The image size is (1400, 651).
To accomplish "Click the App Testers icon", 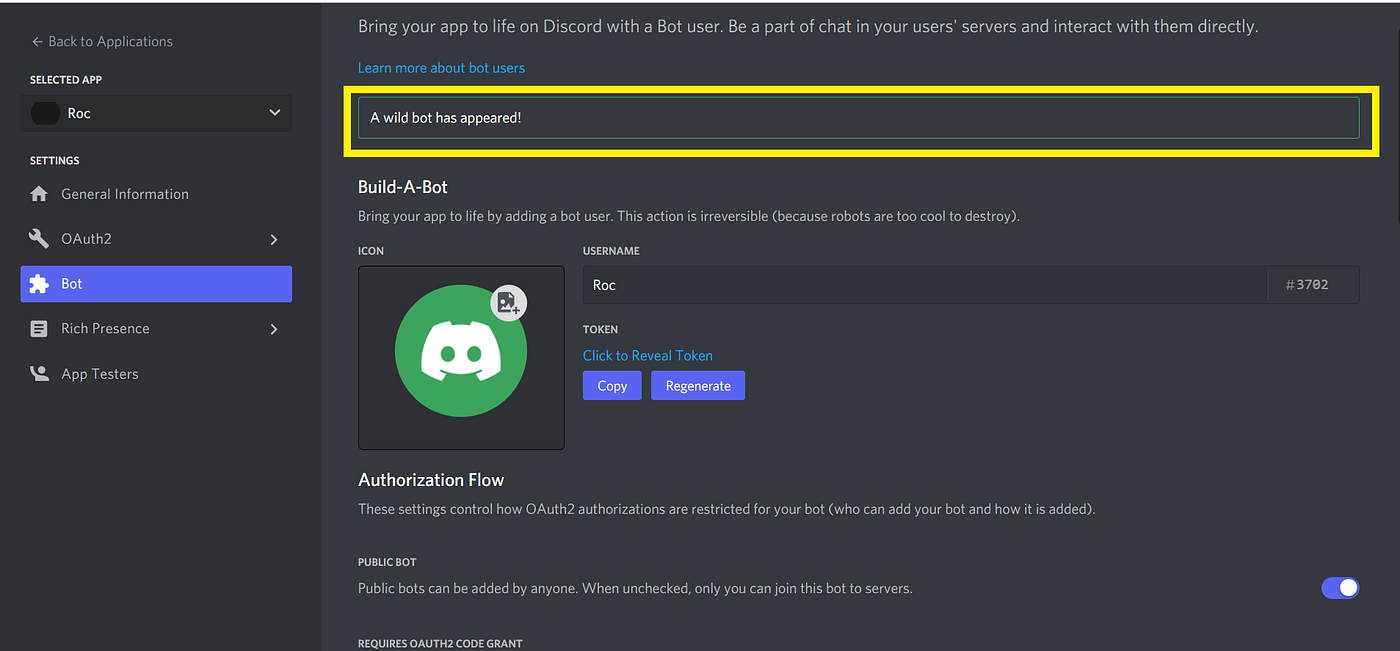I will coord(38,373).
